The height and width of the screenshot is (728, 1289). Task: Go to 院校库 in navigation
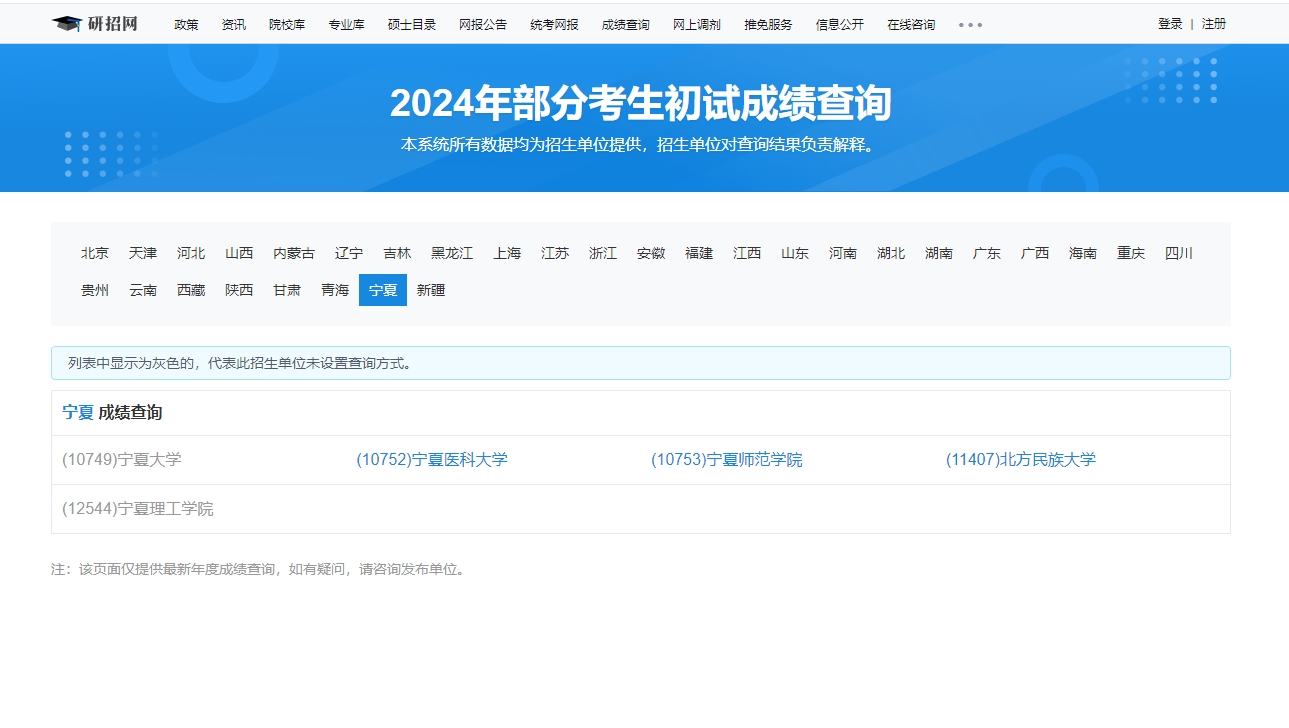point(287,25)
